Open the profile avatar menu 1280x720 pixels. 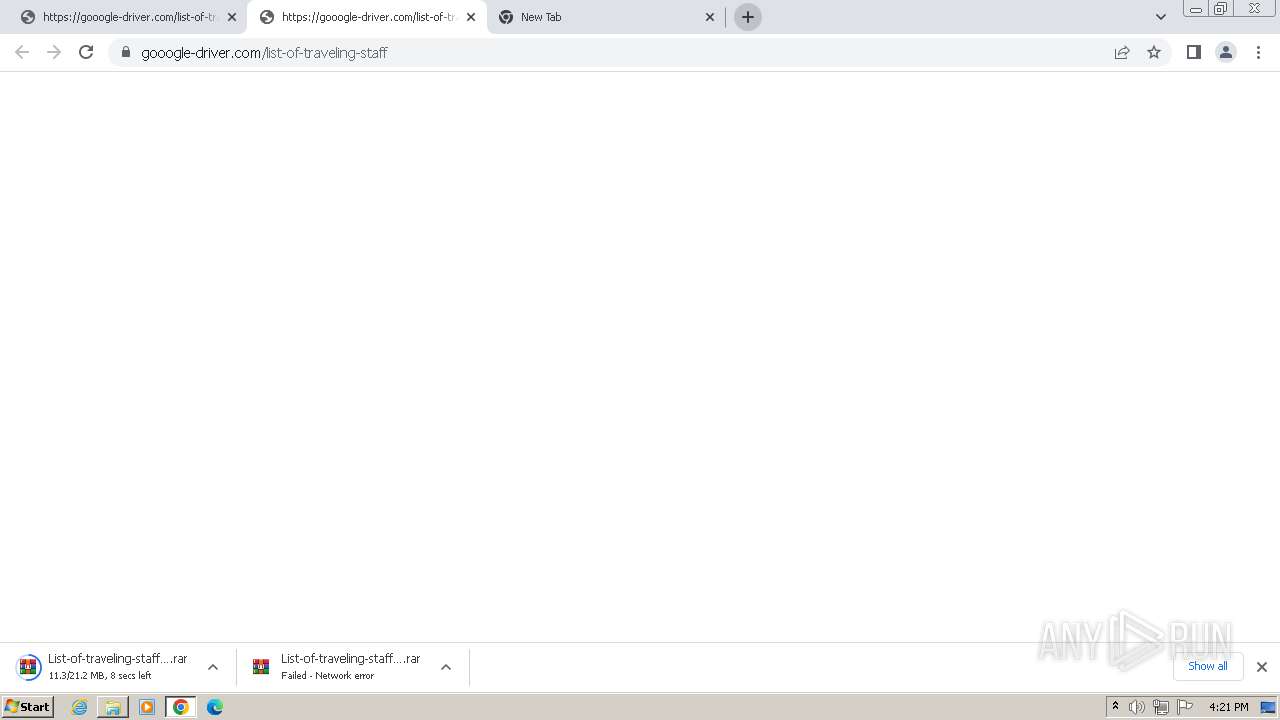tap(1226, 52)
